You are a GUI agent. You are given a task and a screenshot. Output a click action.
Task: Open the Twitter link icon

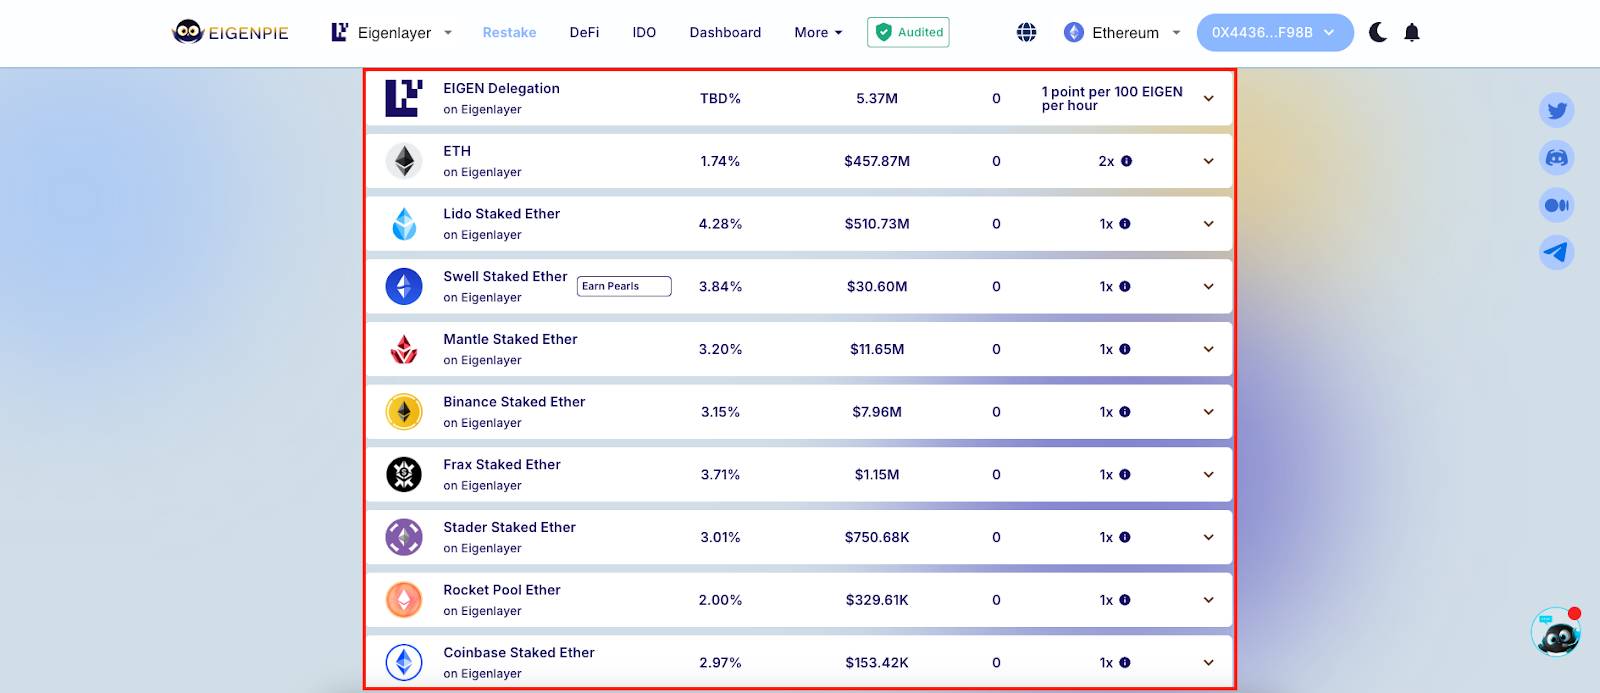[1557, 110]
